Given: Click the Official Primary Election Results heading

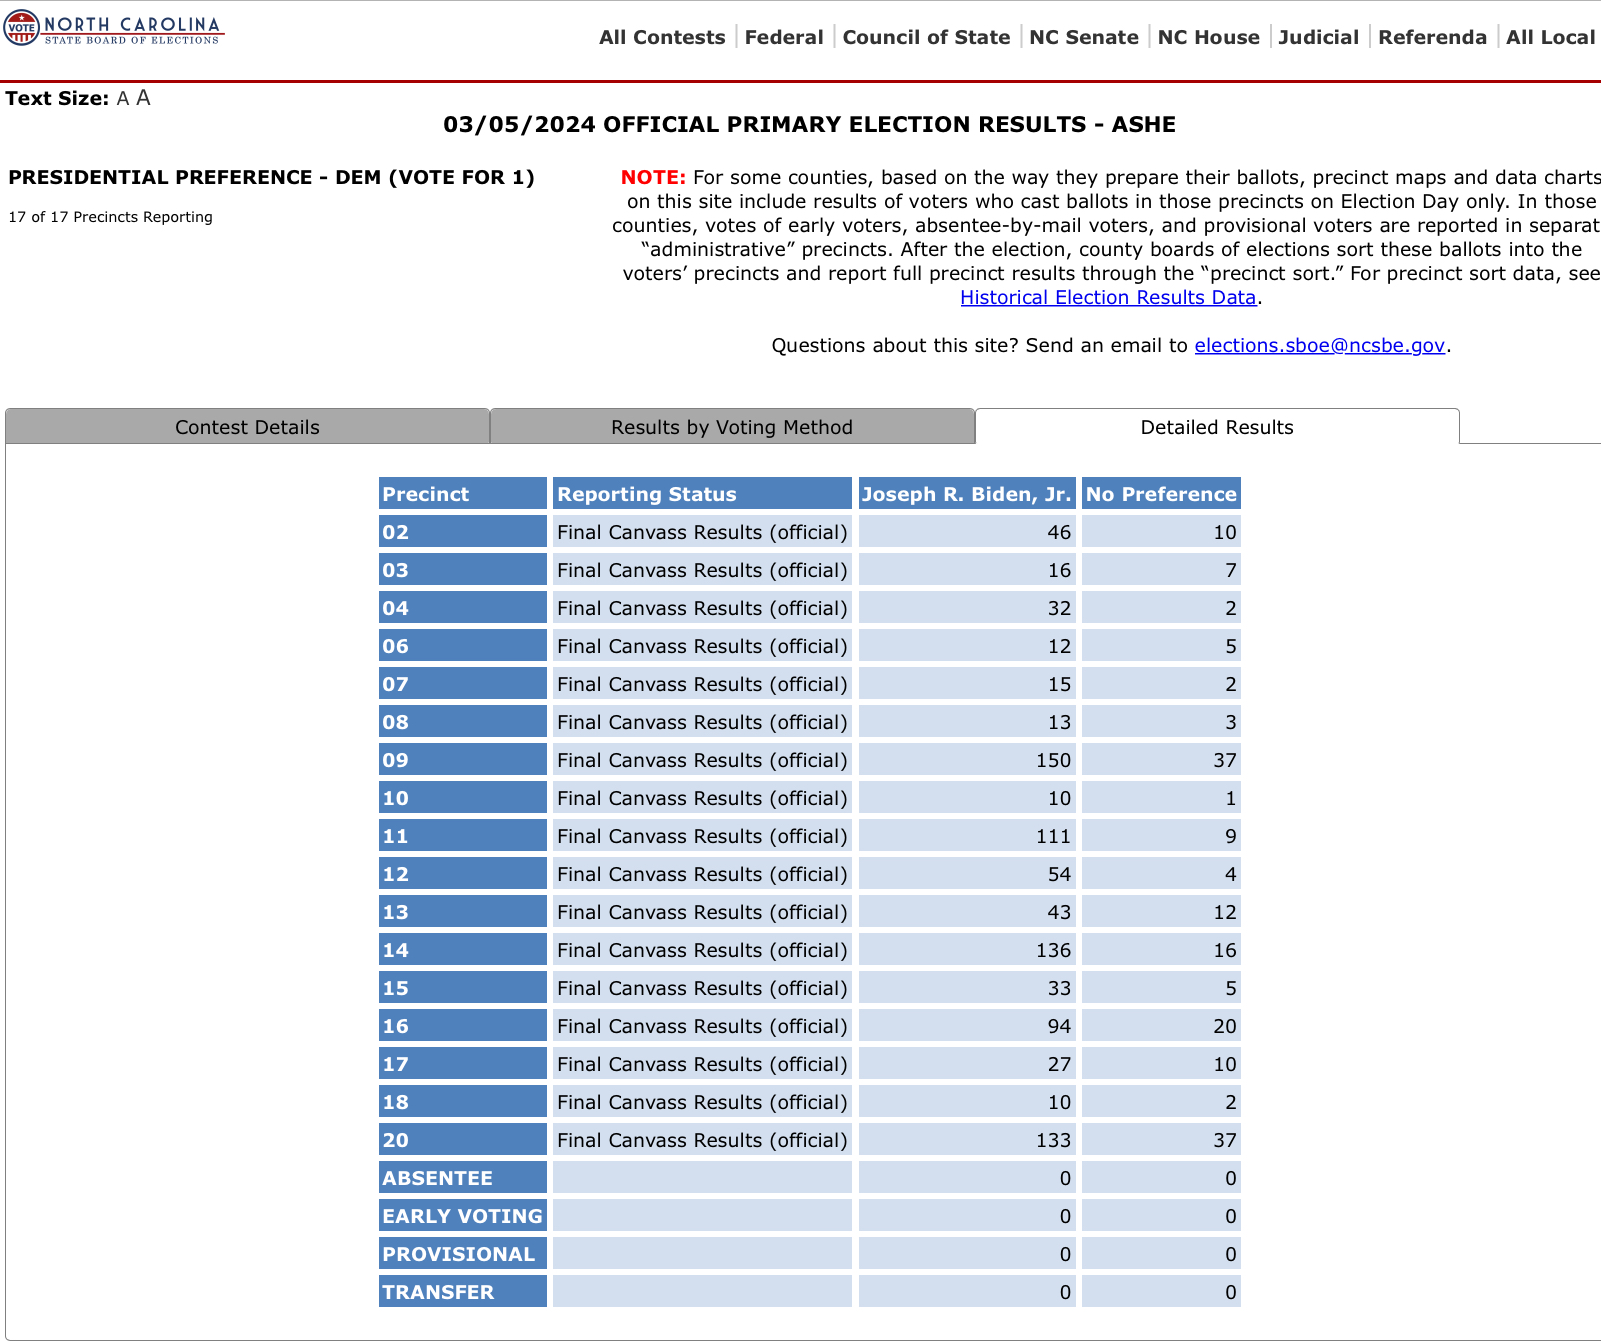Looking at the screenshot, I should (809, 125).
